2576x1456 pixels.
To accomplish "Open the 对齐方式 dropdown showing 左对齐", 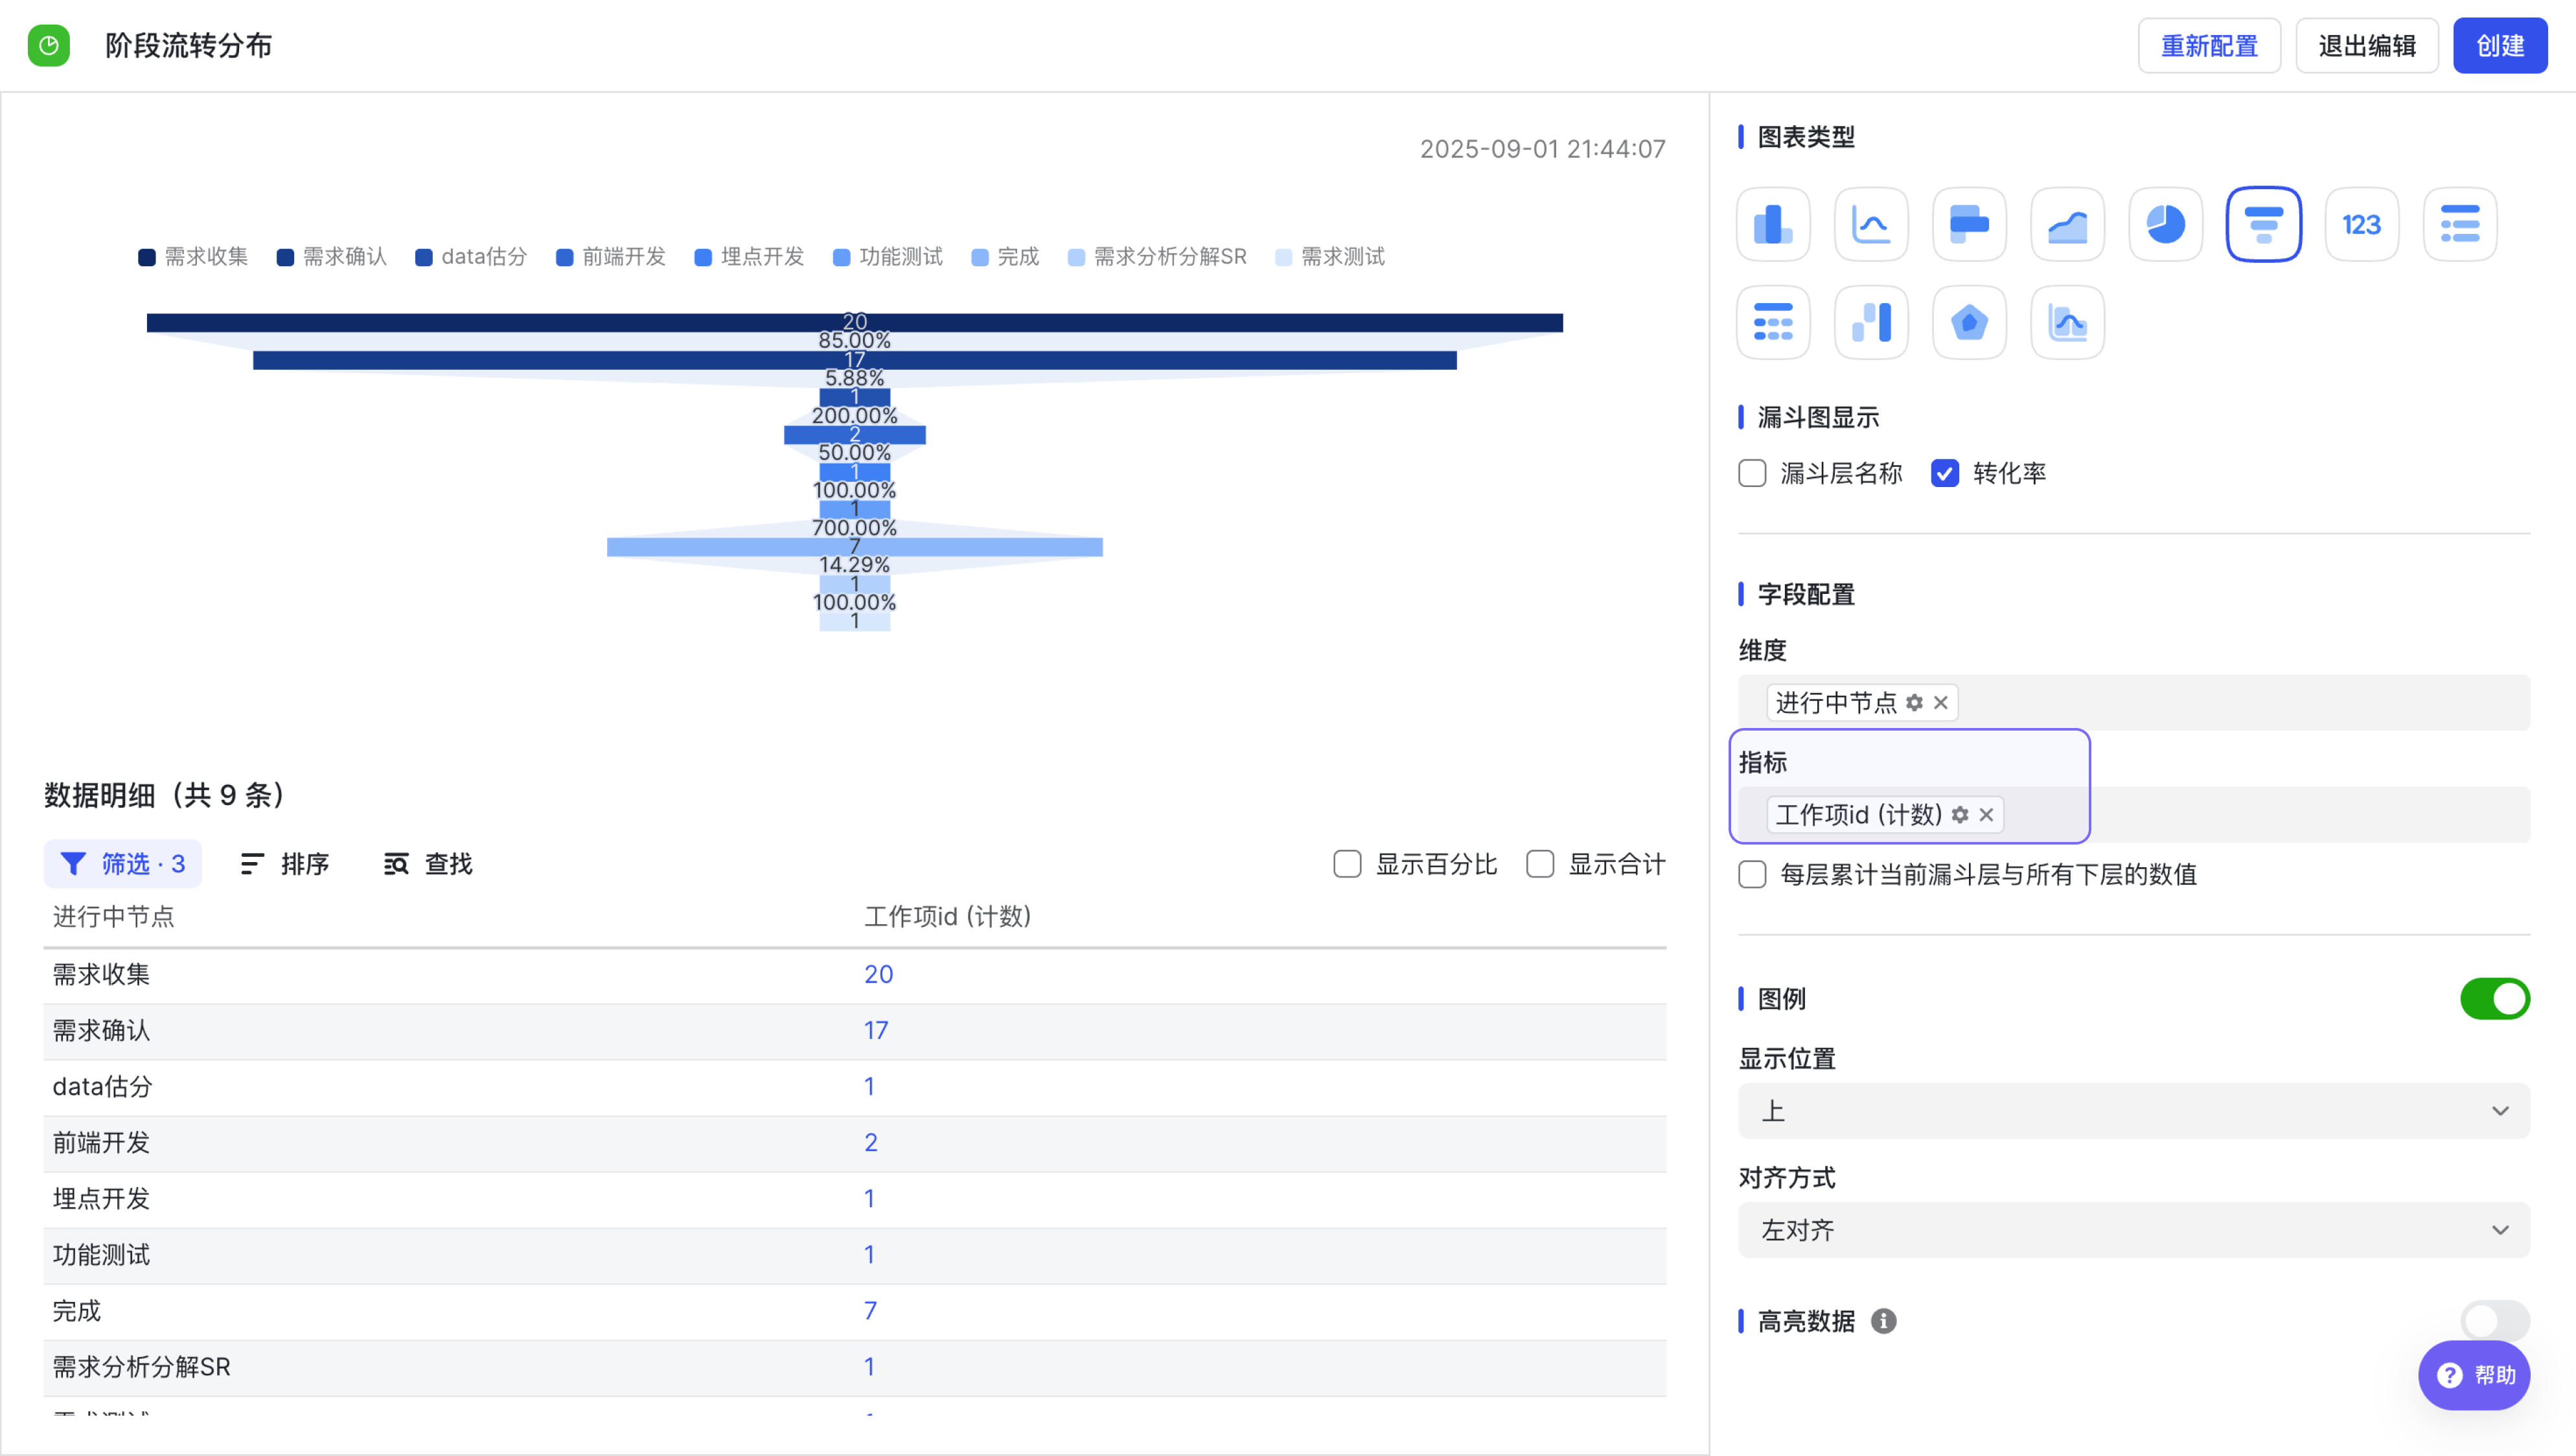I will pos(2134,1230).
